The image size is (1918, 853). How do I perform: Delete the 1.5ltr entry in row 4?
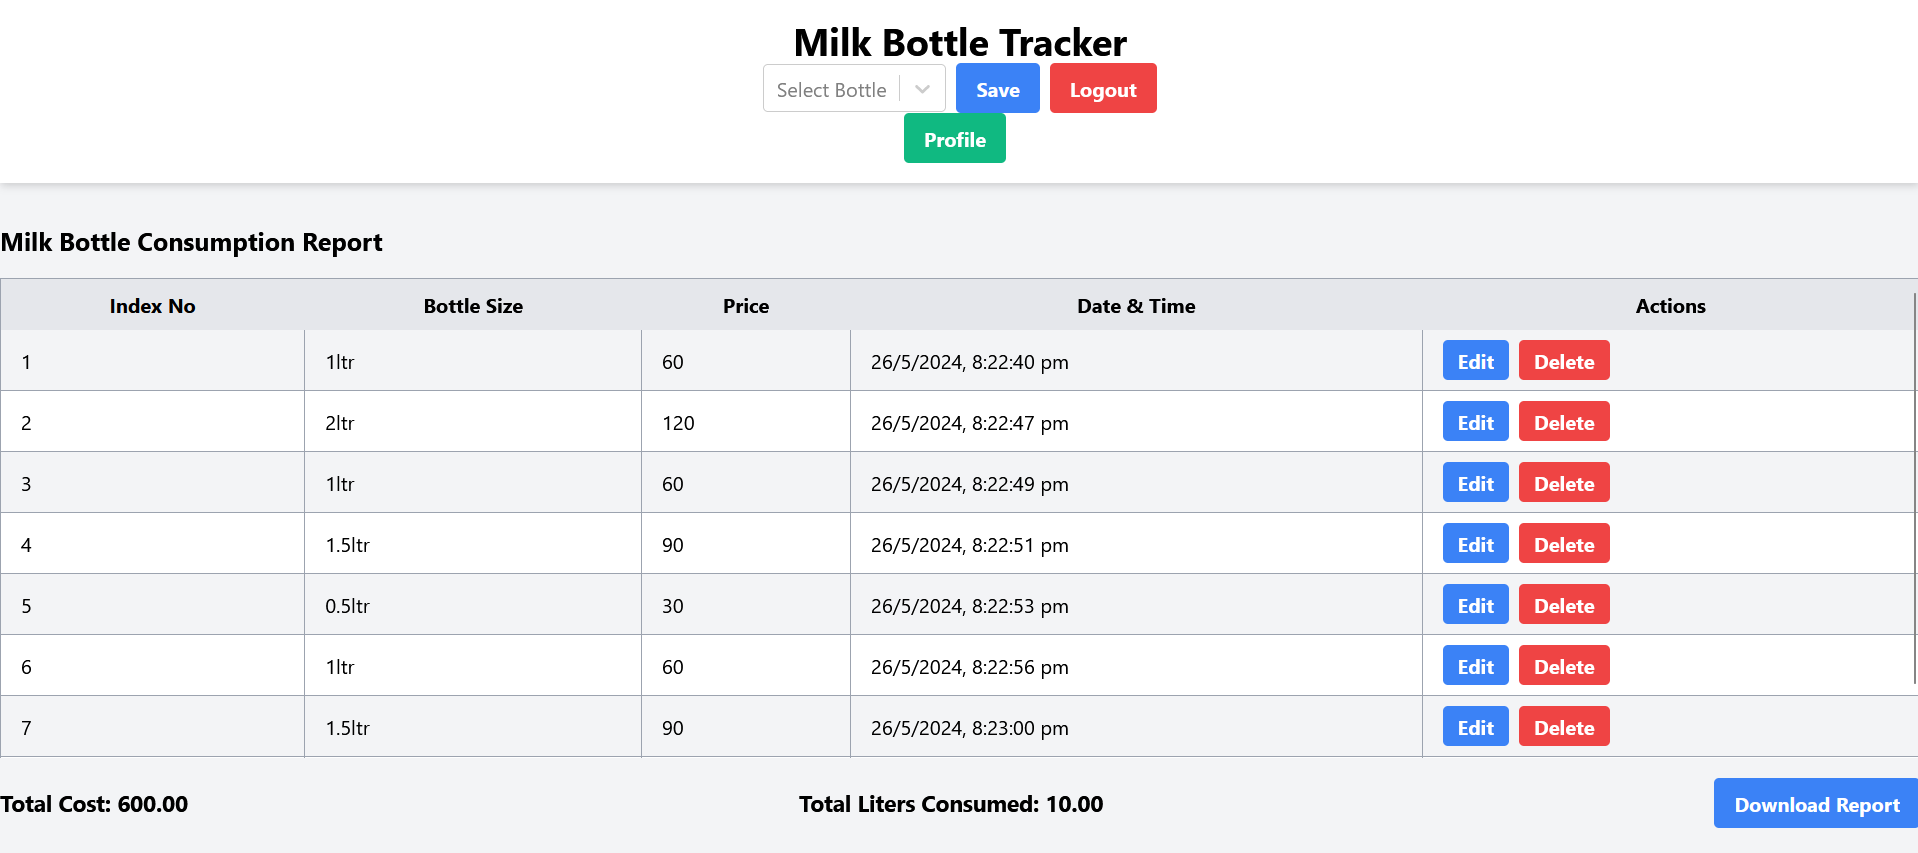1562,543
